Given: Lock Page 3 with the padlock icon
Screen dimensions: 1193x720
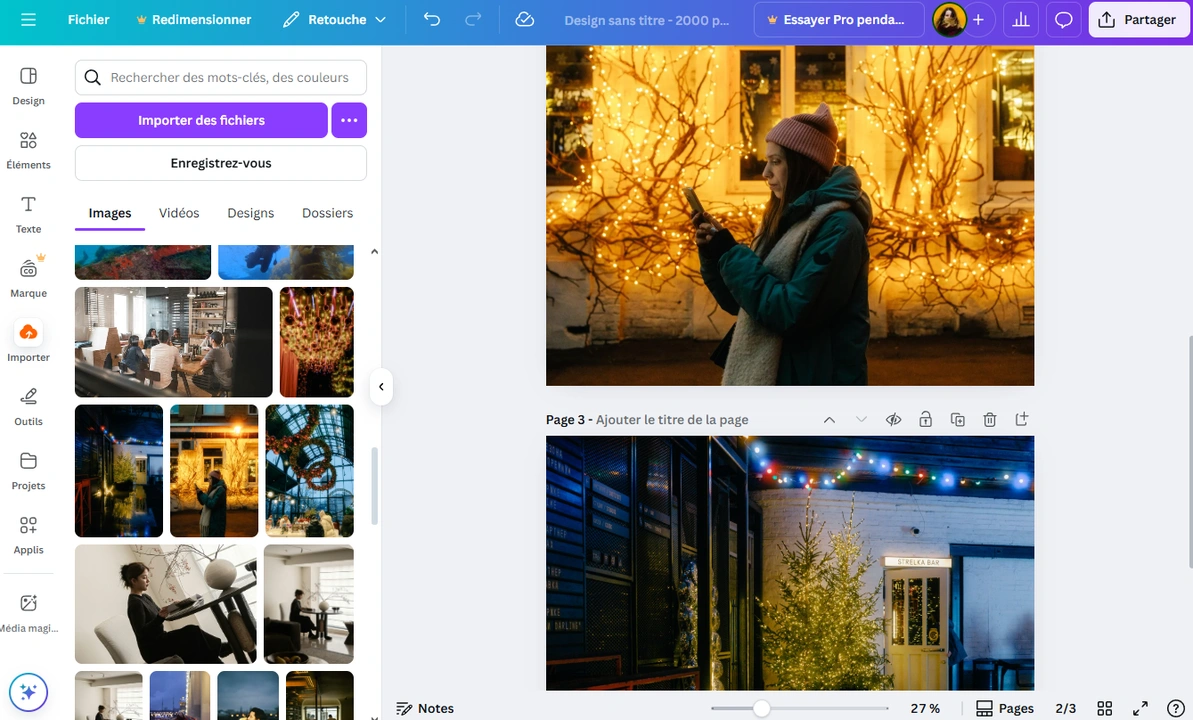Looking at the screenshot, I should (925, 419).
